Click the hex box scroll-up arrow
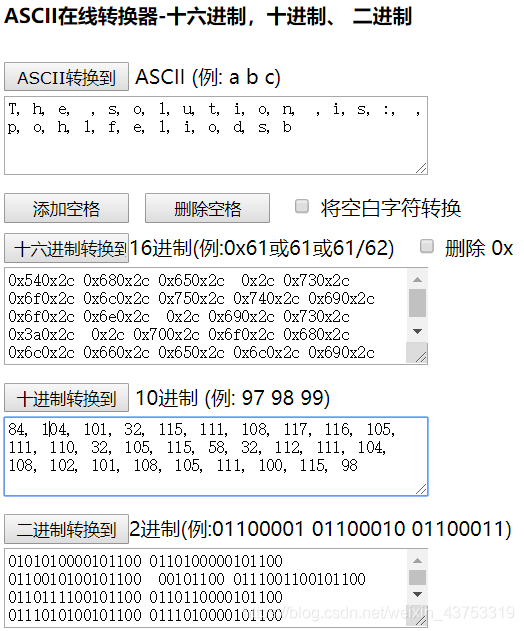 coord(417,279)
